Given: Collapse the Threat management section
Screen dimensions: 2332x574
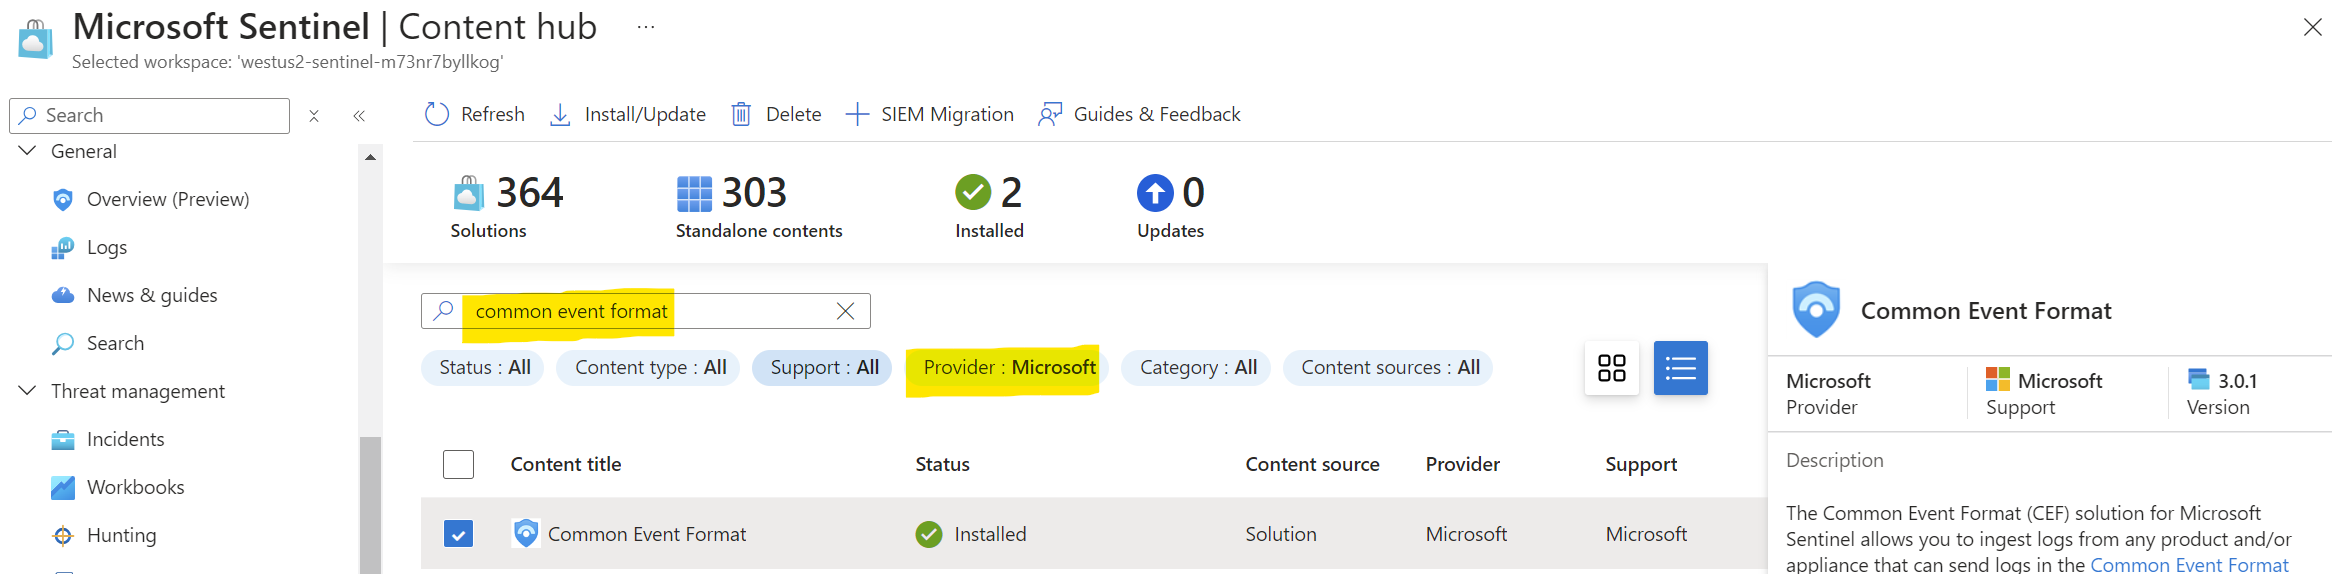Looking at the screenshot, I should tap(28, 391).
